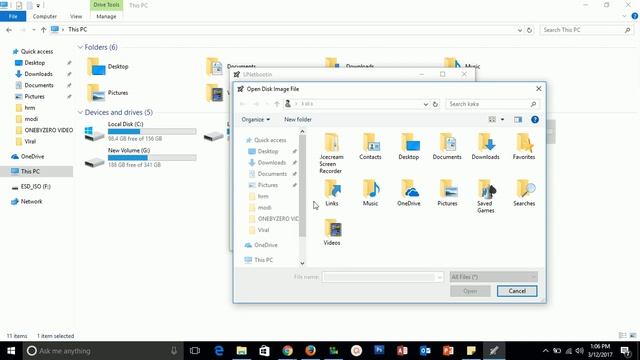Open Task View on taskbar
The width and height of the screenshot is (640, 360).
(195, 351)
